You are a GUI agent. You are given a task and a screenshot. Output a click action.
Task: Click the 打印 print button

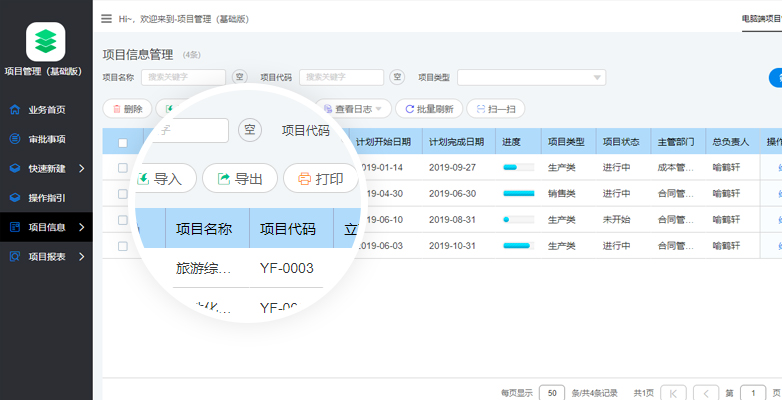(x=321, y=179)
